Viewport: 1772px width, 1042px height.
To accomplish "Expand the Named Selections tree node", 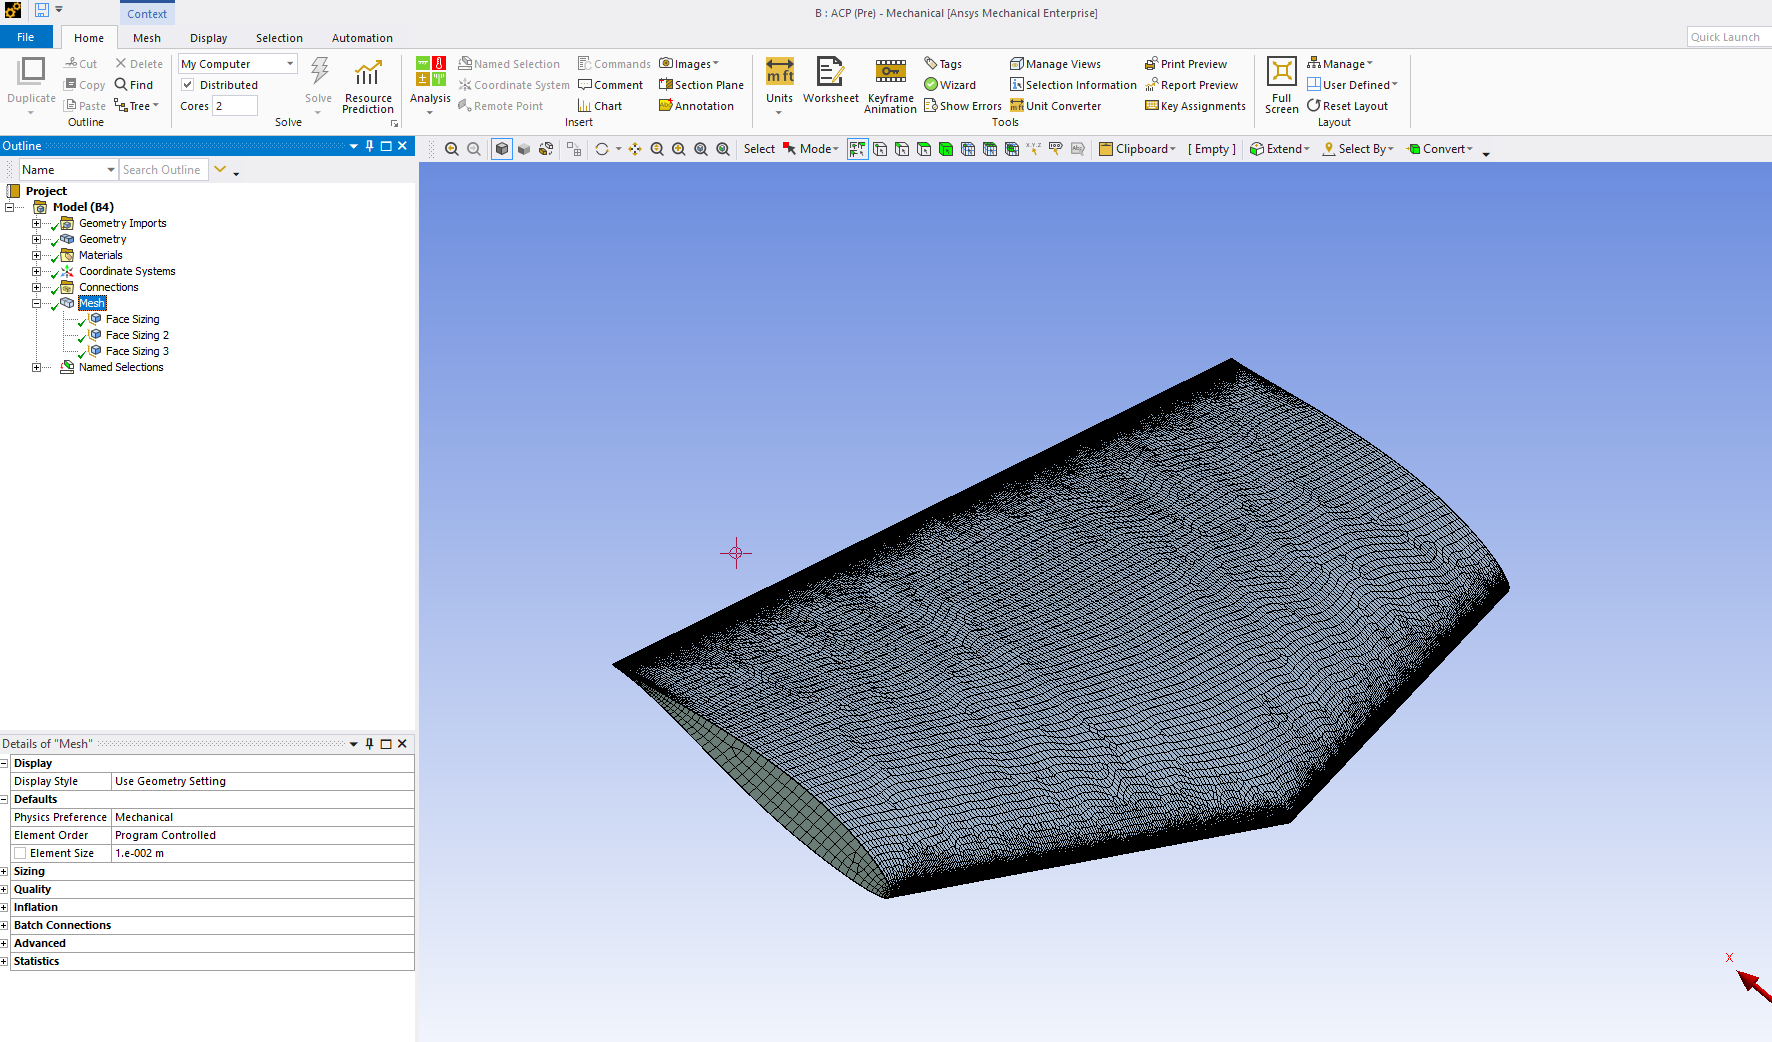I will 36,367.
